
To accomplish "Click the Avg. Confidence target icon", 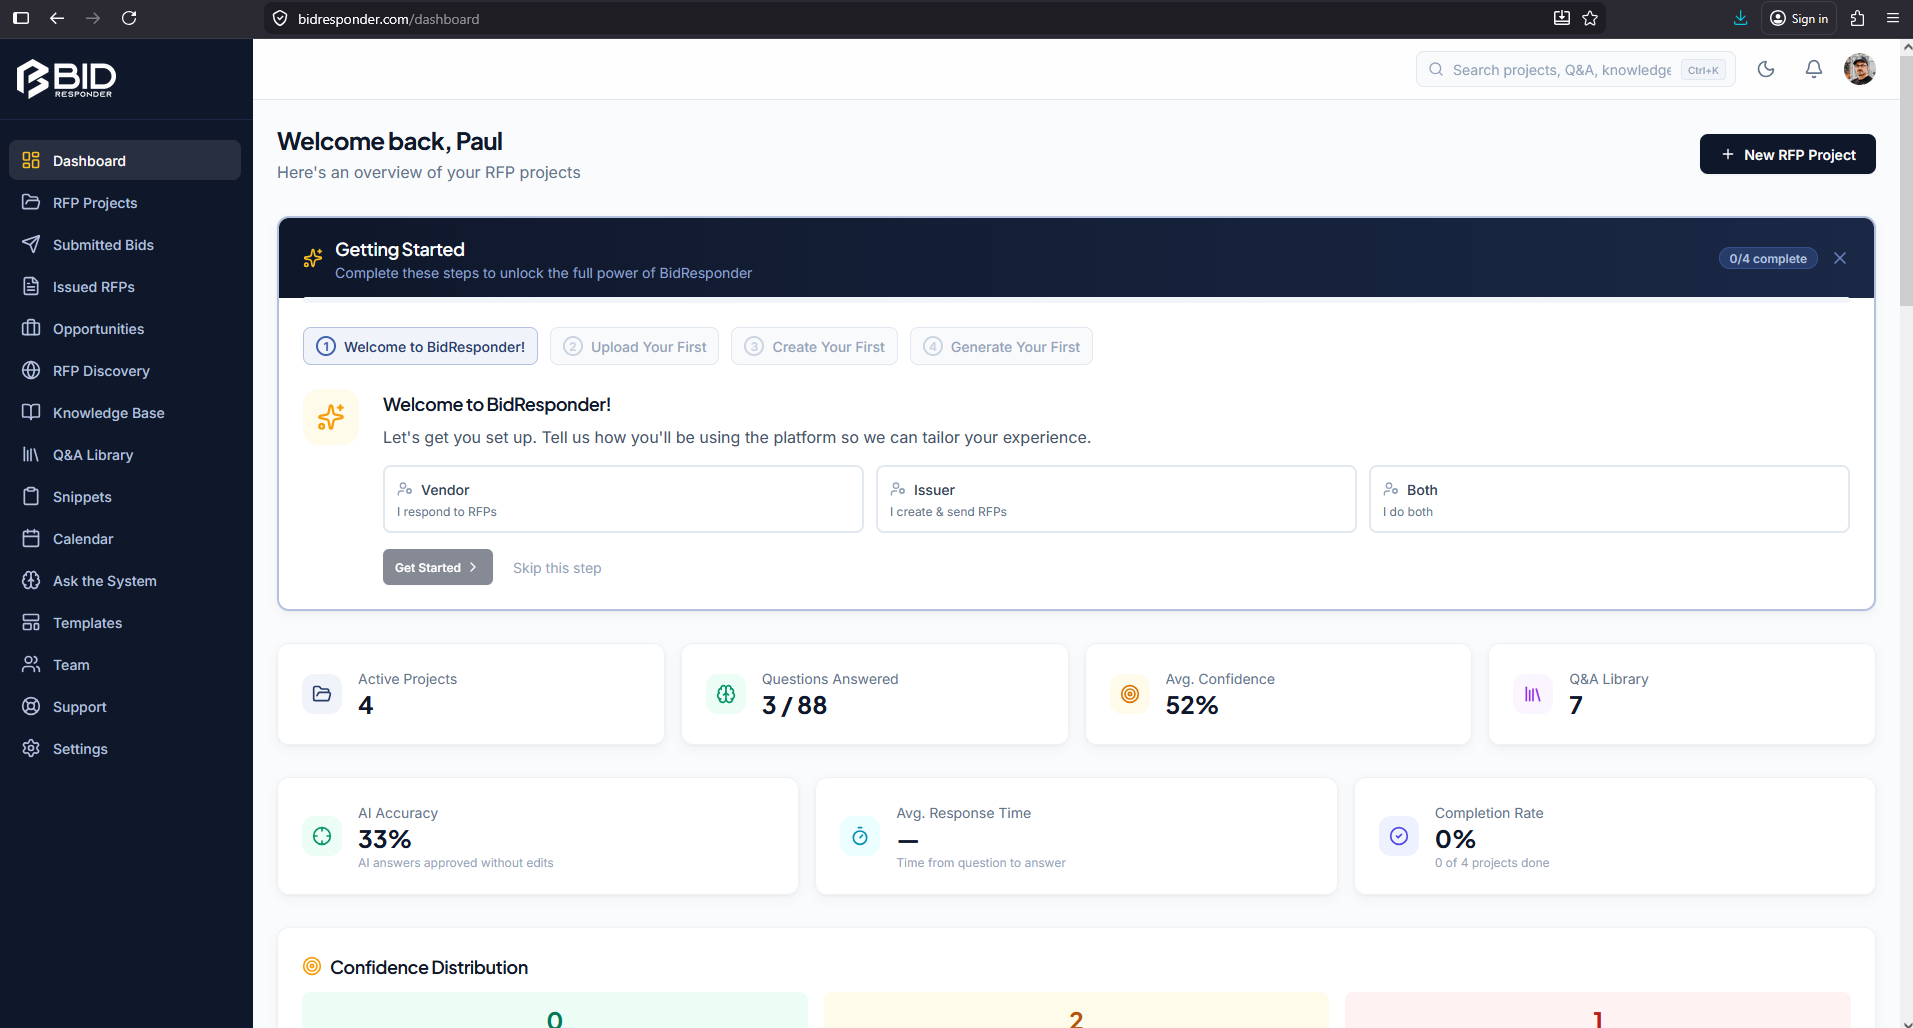I will click(x=1130, y=694).
